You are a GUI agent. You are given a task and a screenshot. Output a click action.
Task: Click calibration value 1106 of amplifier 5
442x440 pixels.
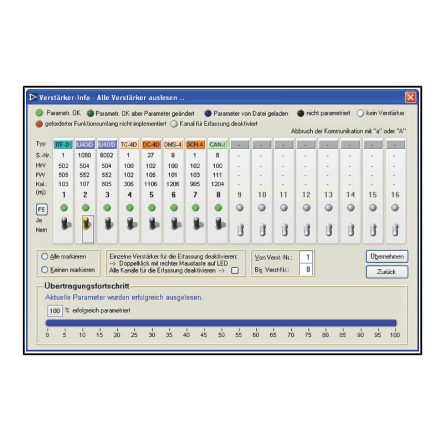click(151, 184)
